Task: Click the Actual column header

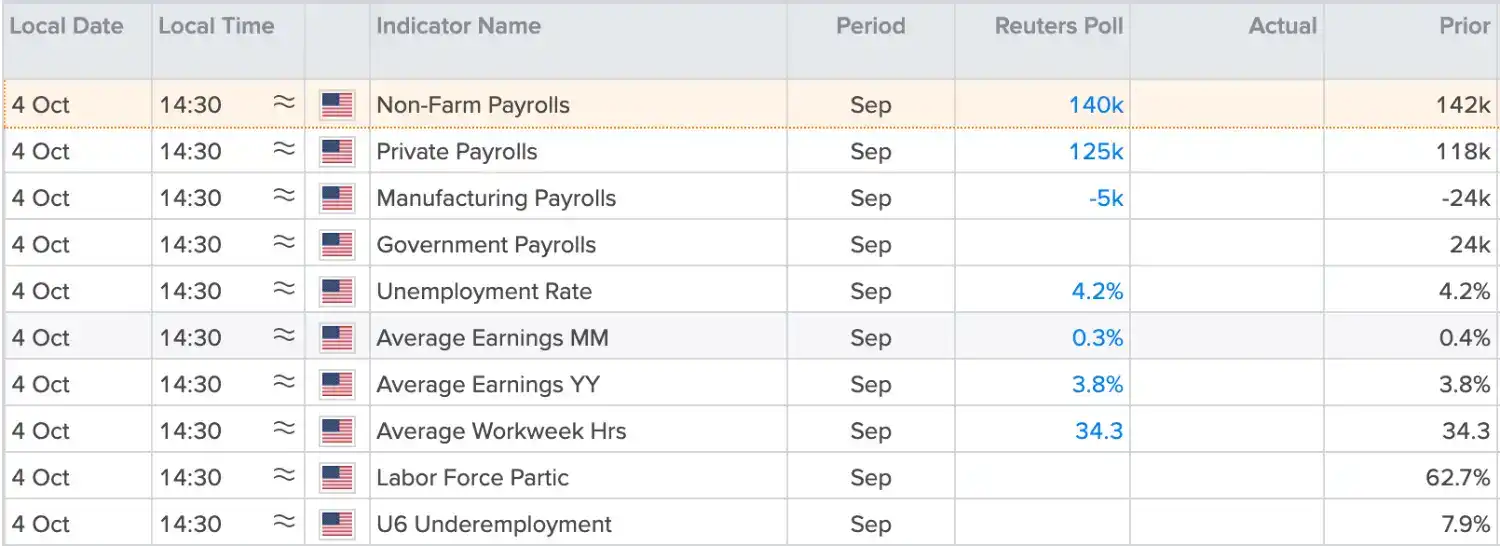Action: pos(1283,26)
